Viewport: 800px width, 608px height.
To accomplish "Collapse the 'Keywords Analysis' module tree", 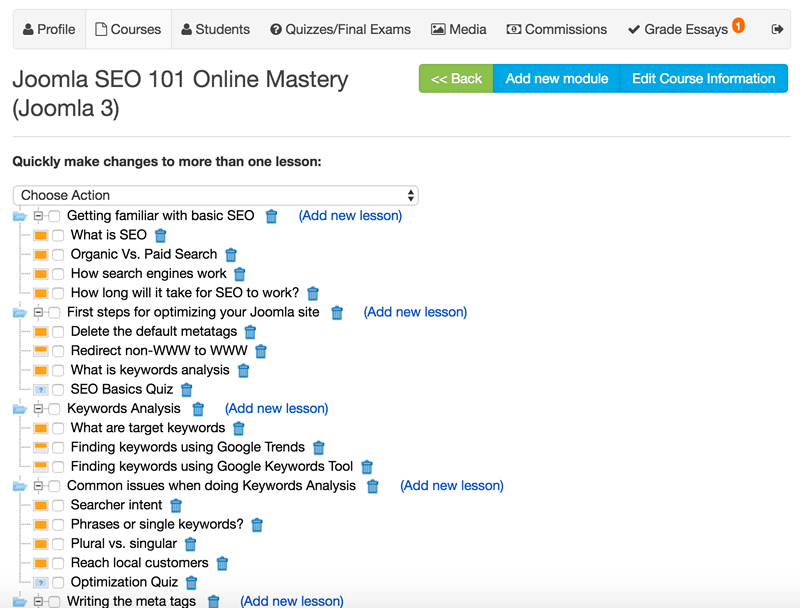I will (x=38, y=409).
